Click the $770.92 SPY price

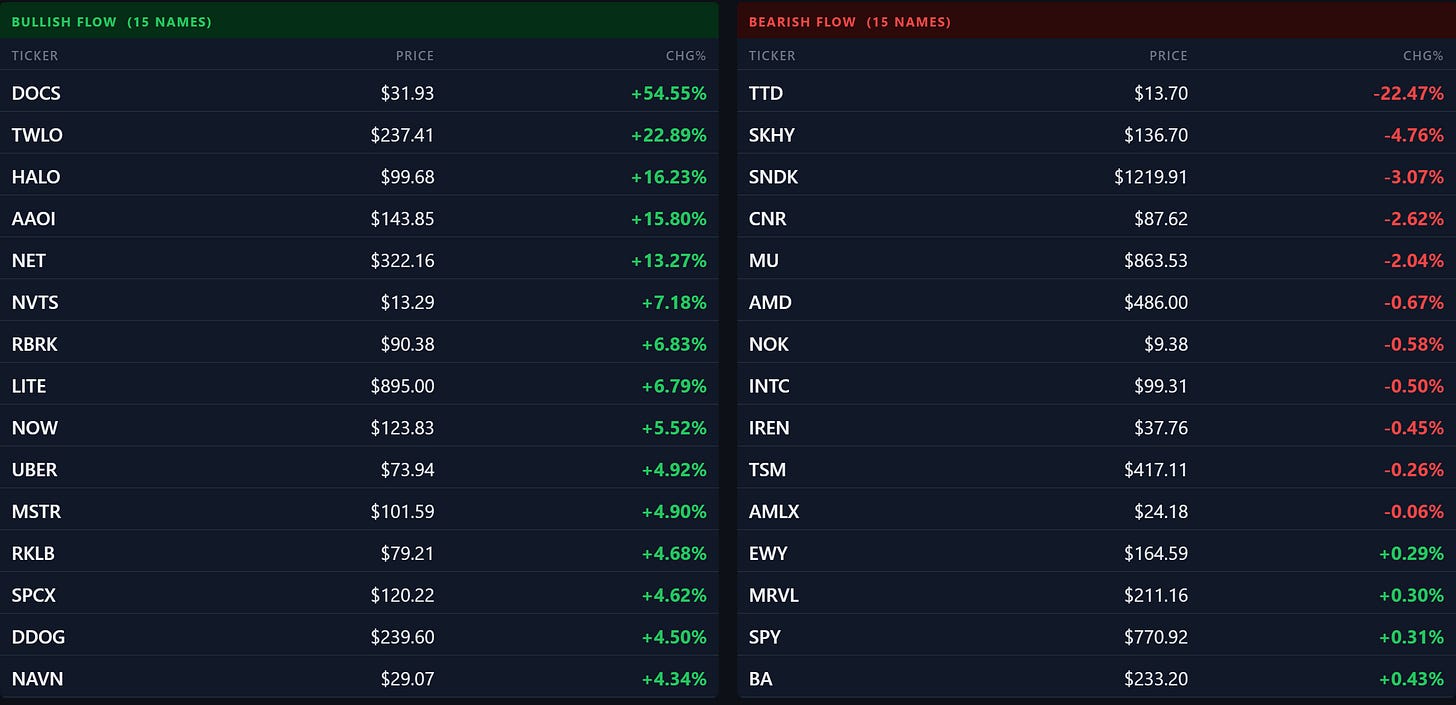point(1156,637)
